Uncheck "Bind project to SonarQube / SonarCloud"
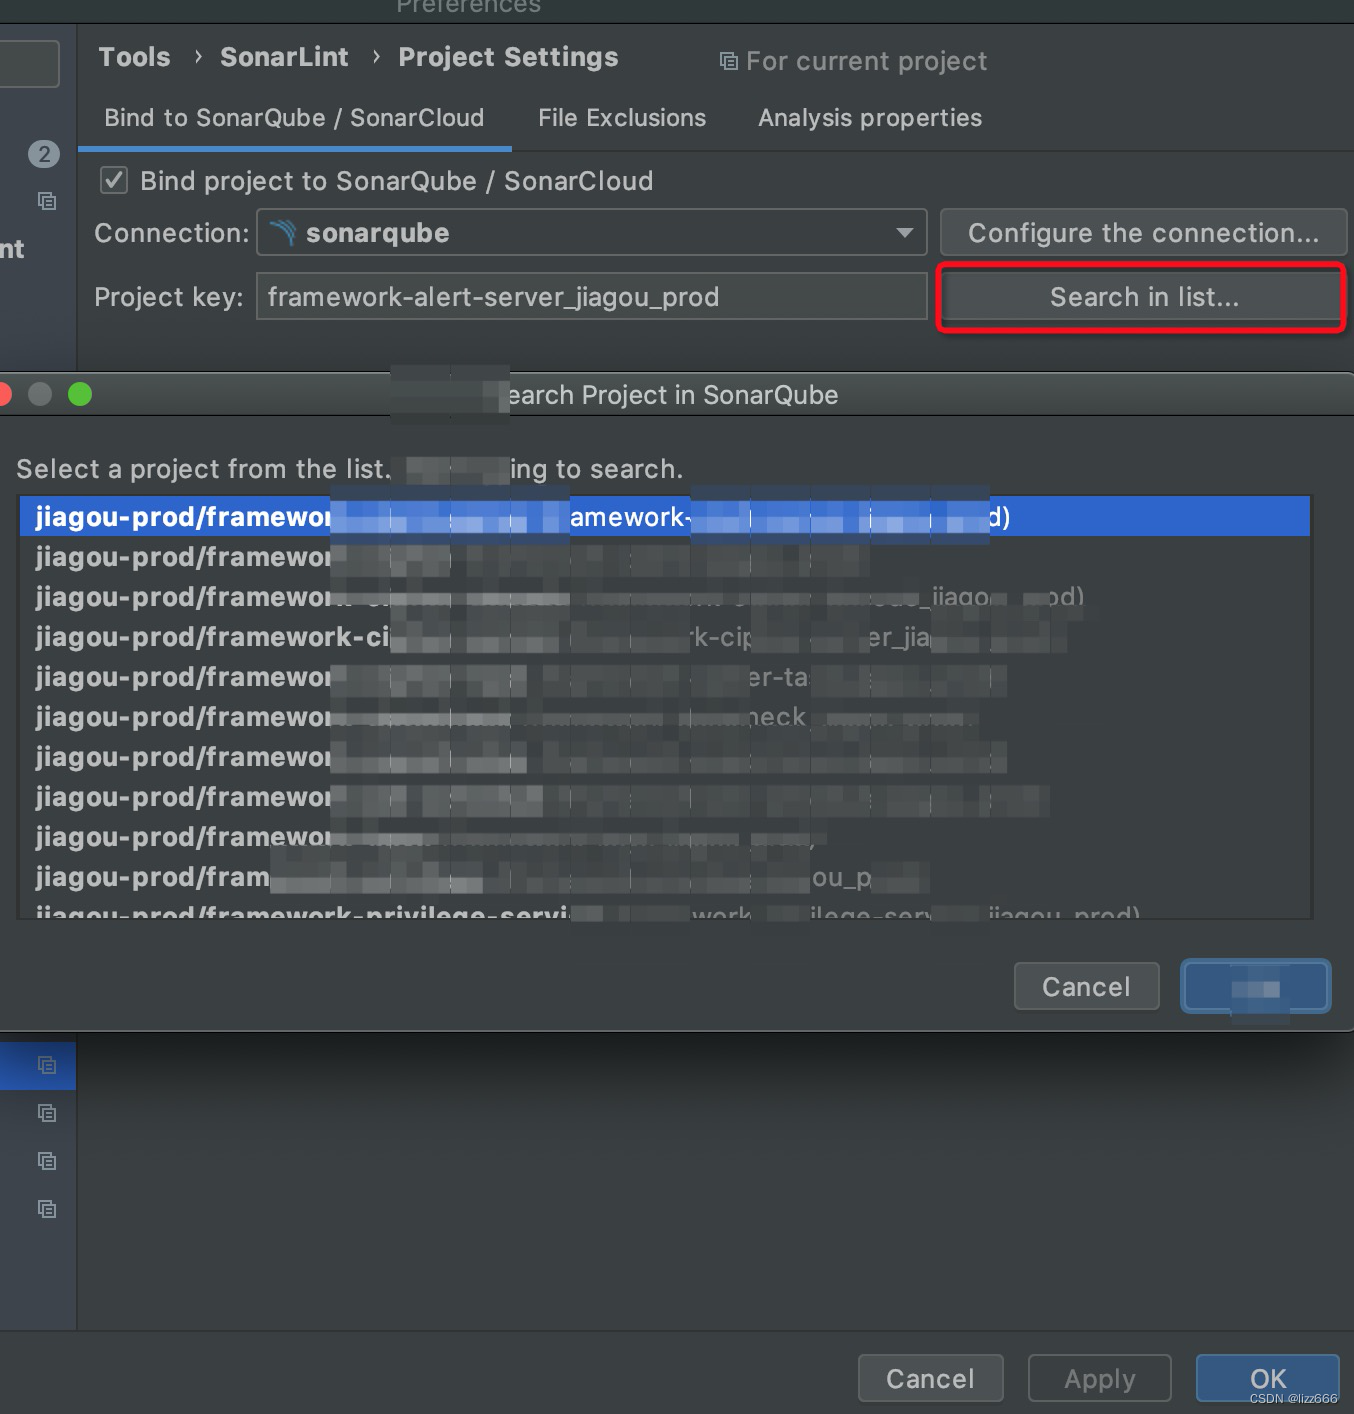 click(113, 181)
